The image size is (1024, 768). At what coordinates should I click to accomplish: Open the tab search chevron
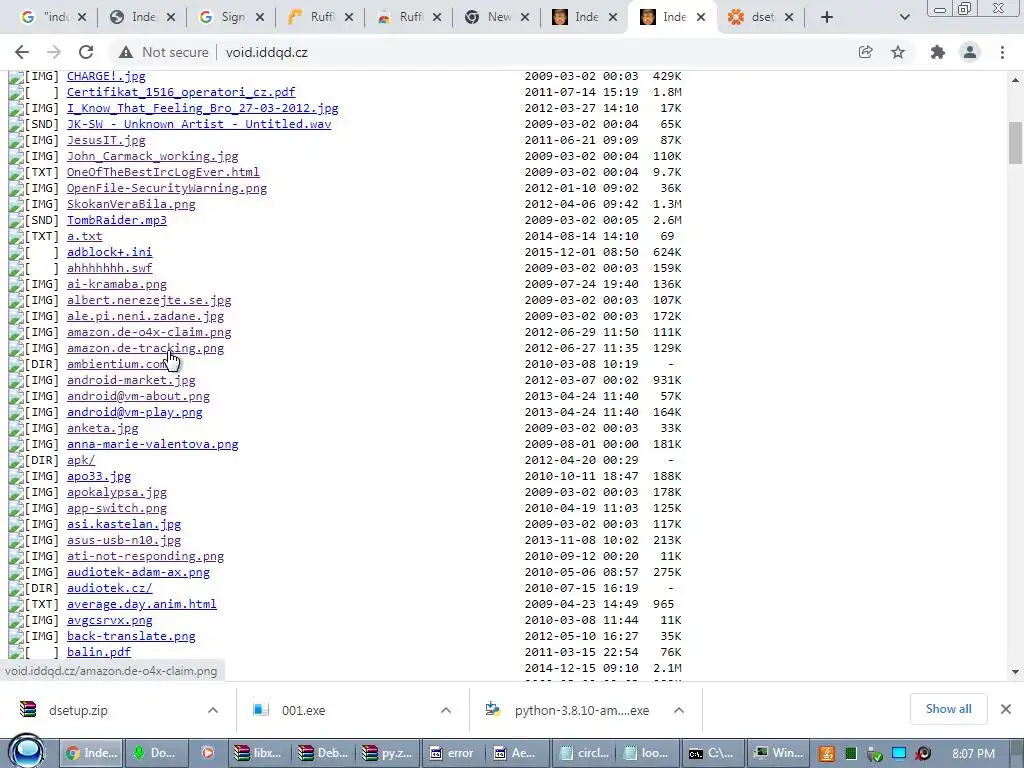point(904,18)
